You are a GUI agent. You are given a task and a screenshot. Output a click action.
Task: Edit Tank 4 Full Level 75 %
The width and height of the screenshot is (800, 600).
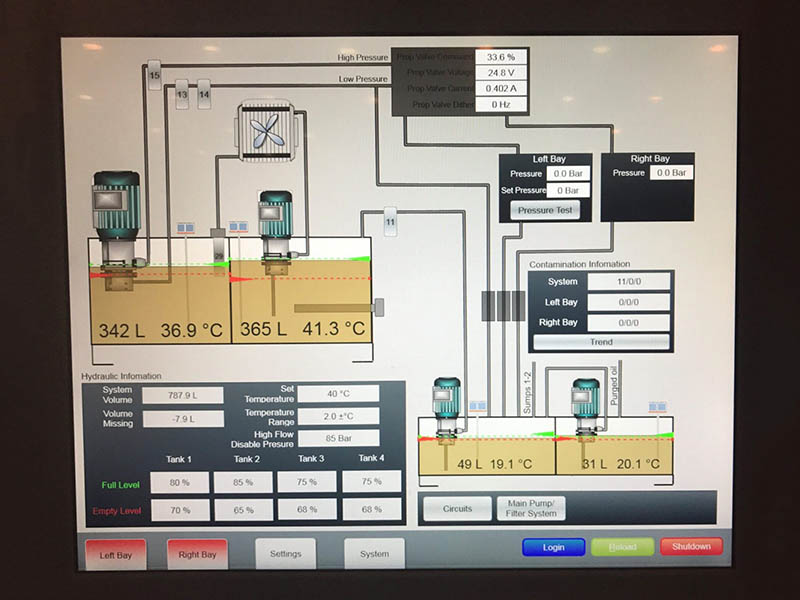point(371,481)
